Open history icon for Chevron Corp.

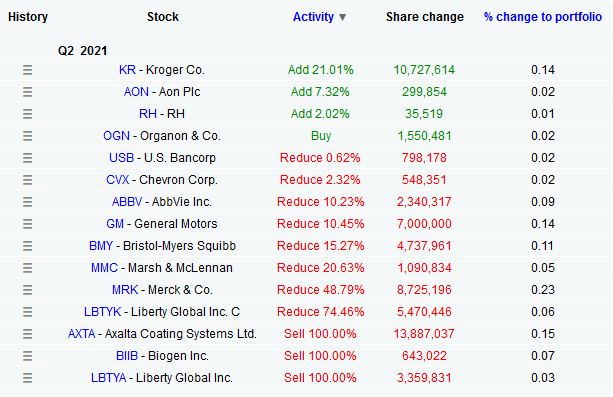(x=27, y=180)
